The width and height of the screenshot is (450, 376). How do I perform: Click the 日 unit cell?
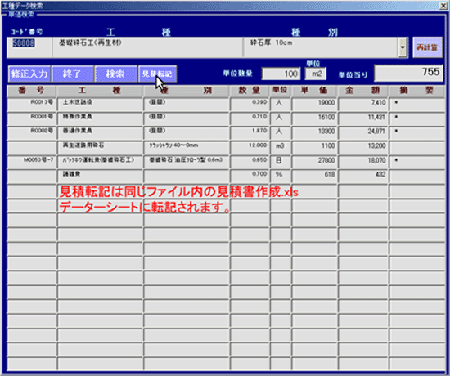pyautogui.click(x=280, y=161)
